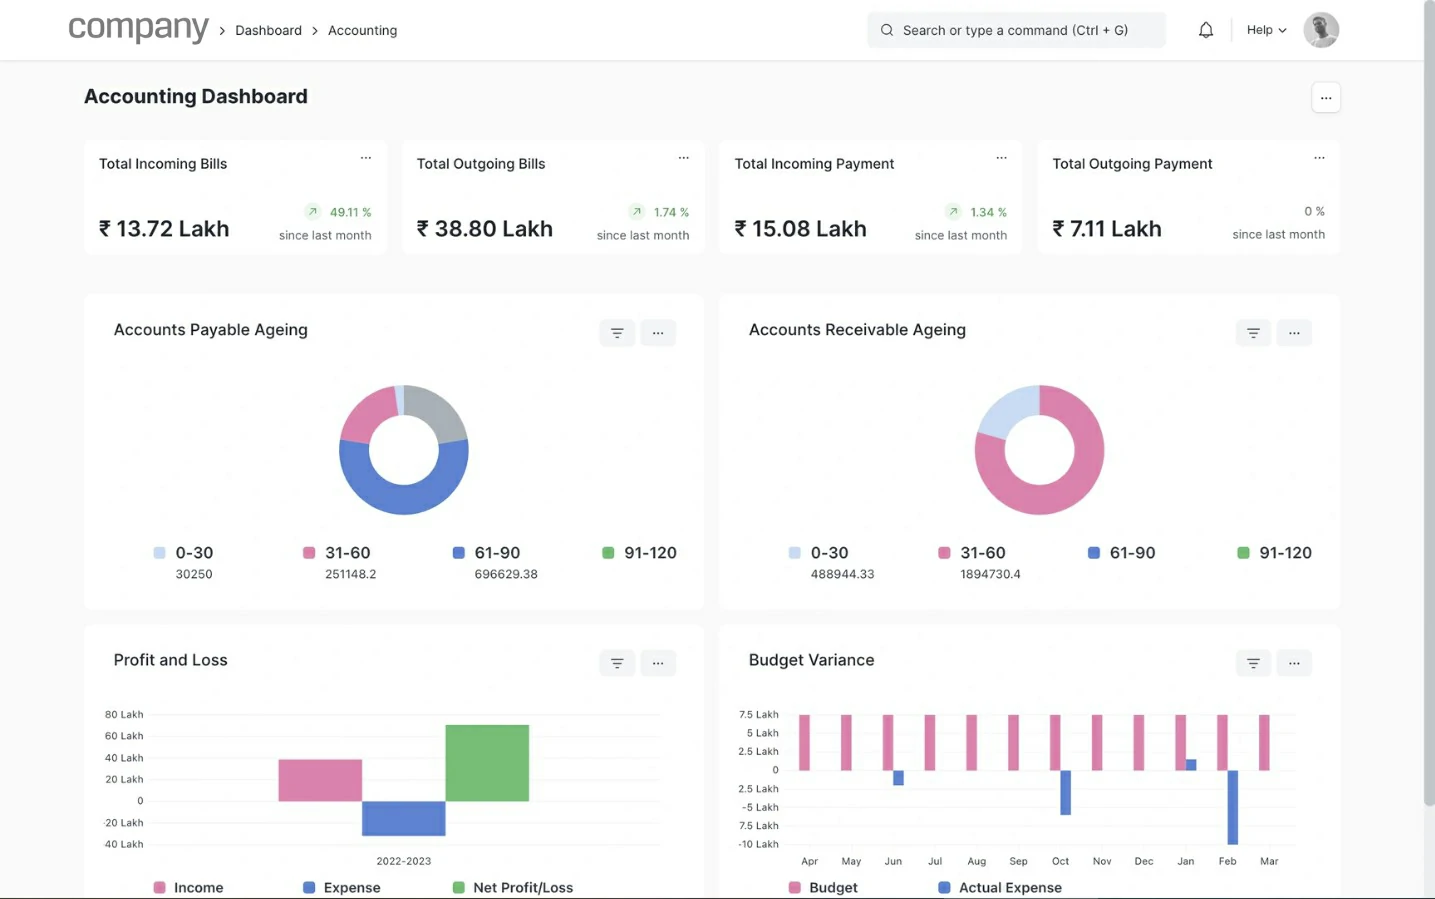Click the user profile avatar
This screenshot has width=1435, height=899.
click(x=1320, y=30)
